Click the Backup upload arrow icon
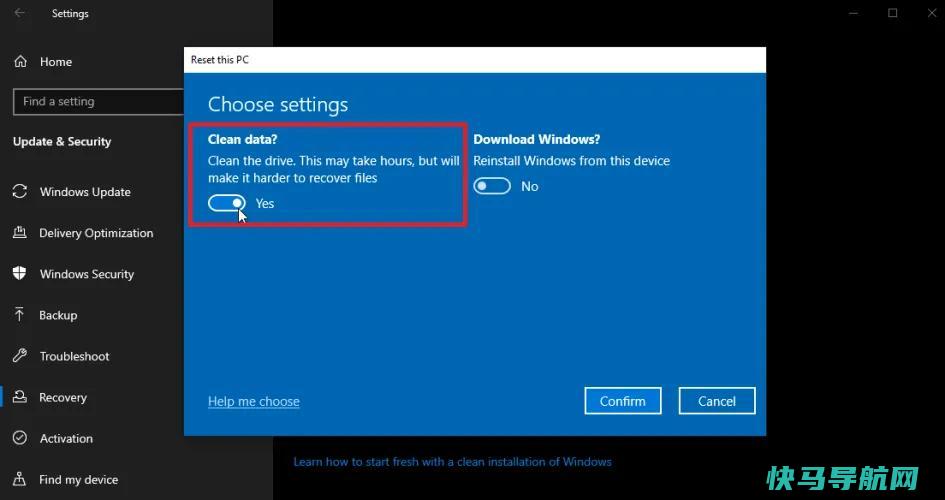945x500 pixels. coord(20,314)
